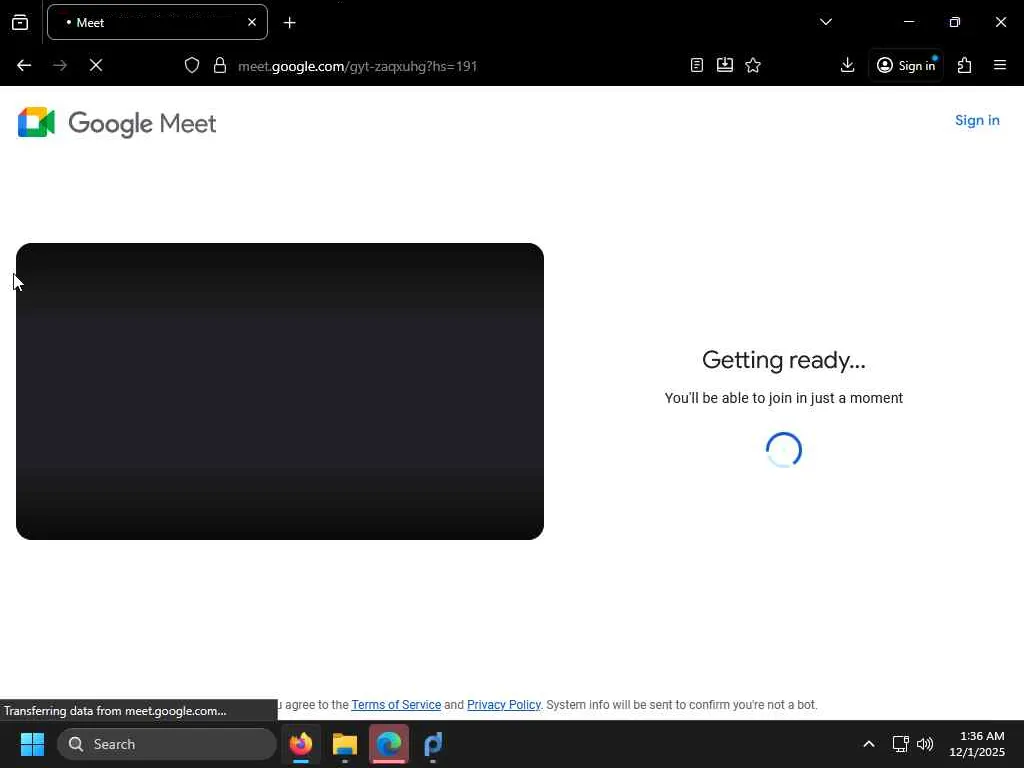This screenshot has height=768, width=1024.
Task: Click the taskbar Search box
Action: 167,744
